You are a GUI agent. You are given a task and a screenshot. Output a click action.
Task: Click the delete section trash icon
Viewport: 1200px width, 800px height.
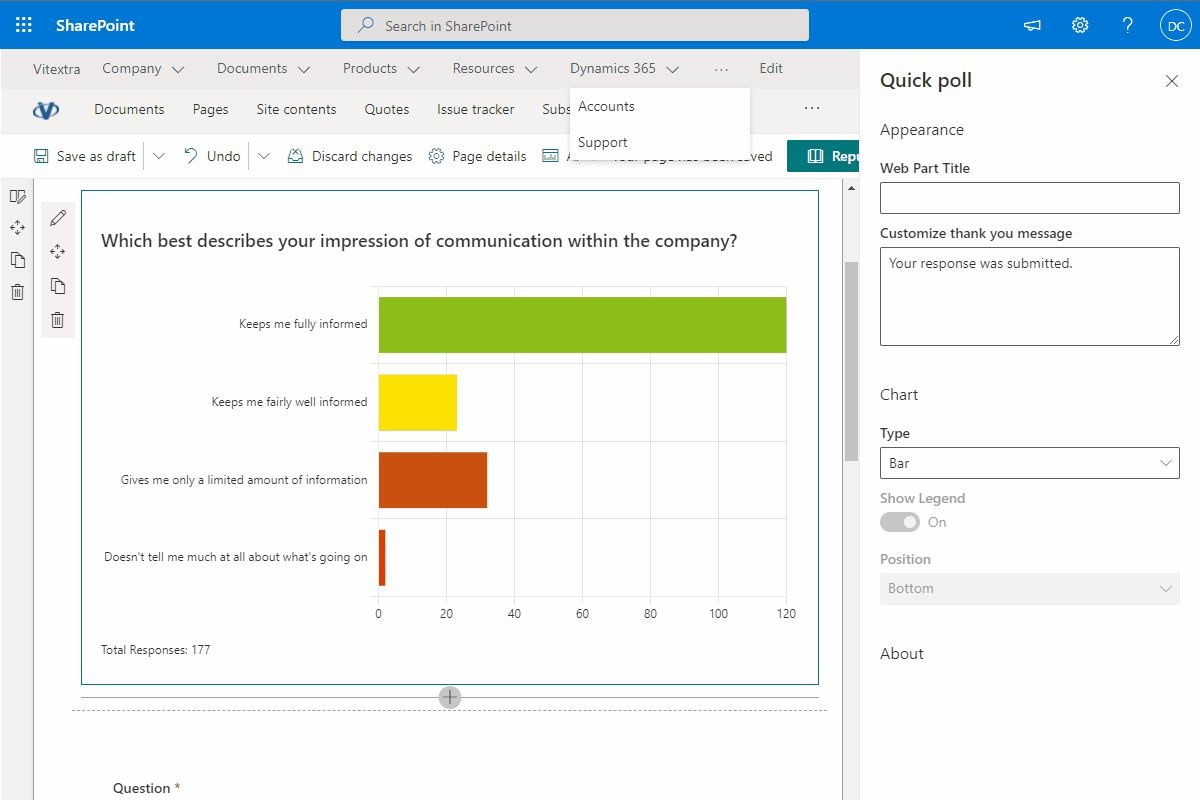(17, 292)
